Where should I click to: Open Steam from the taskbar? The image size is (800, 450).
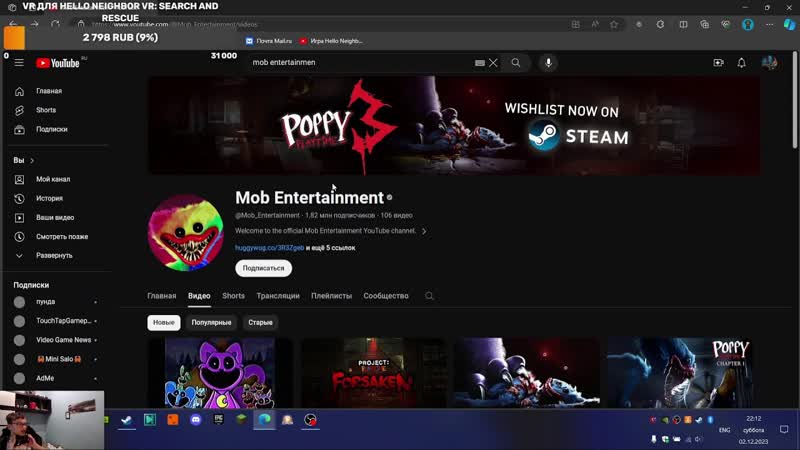(x=127, y=420)
